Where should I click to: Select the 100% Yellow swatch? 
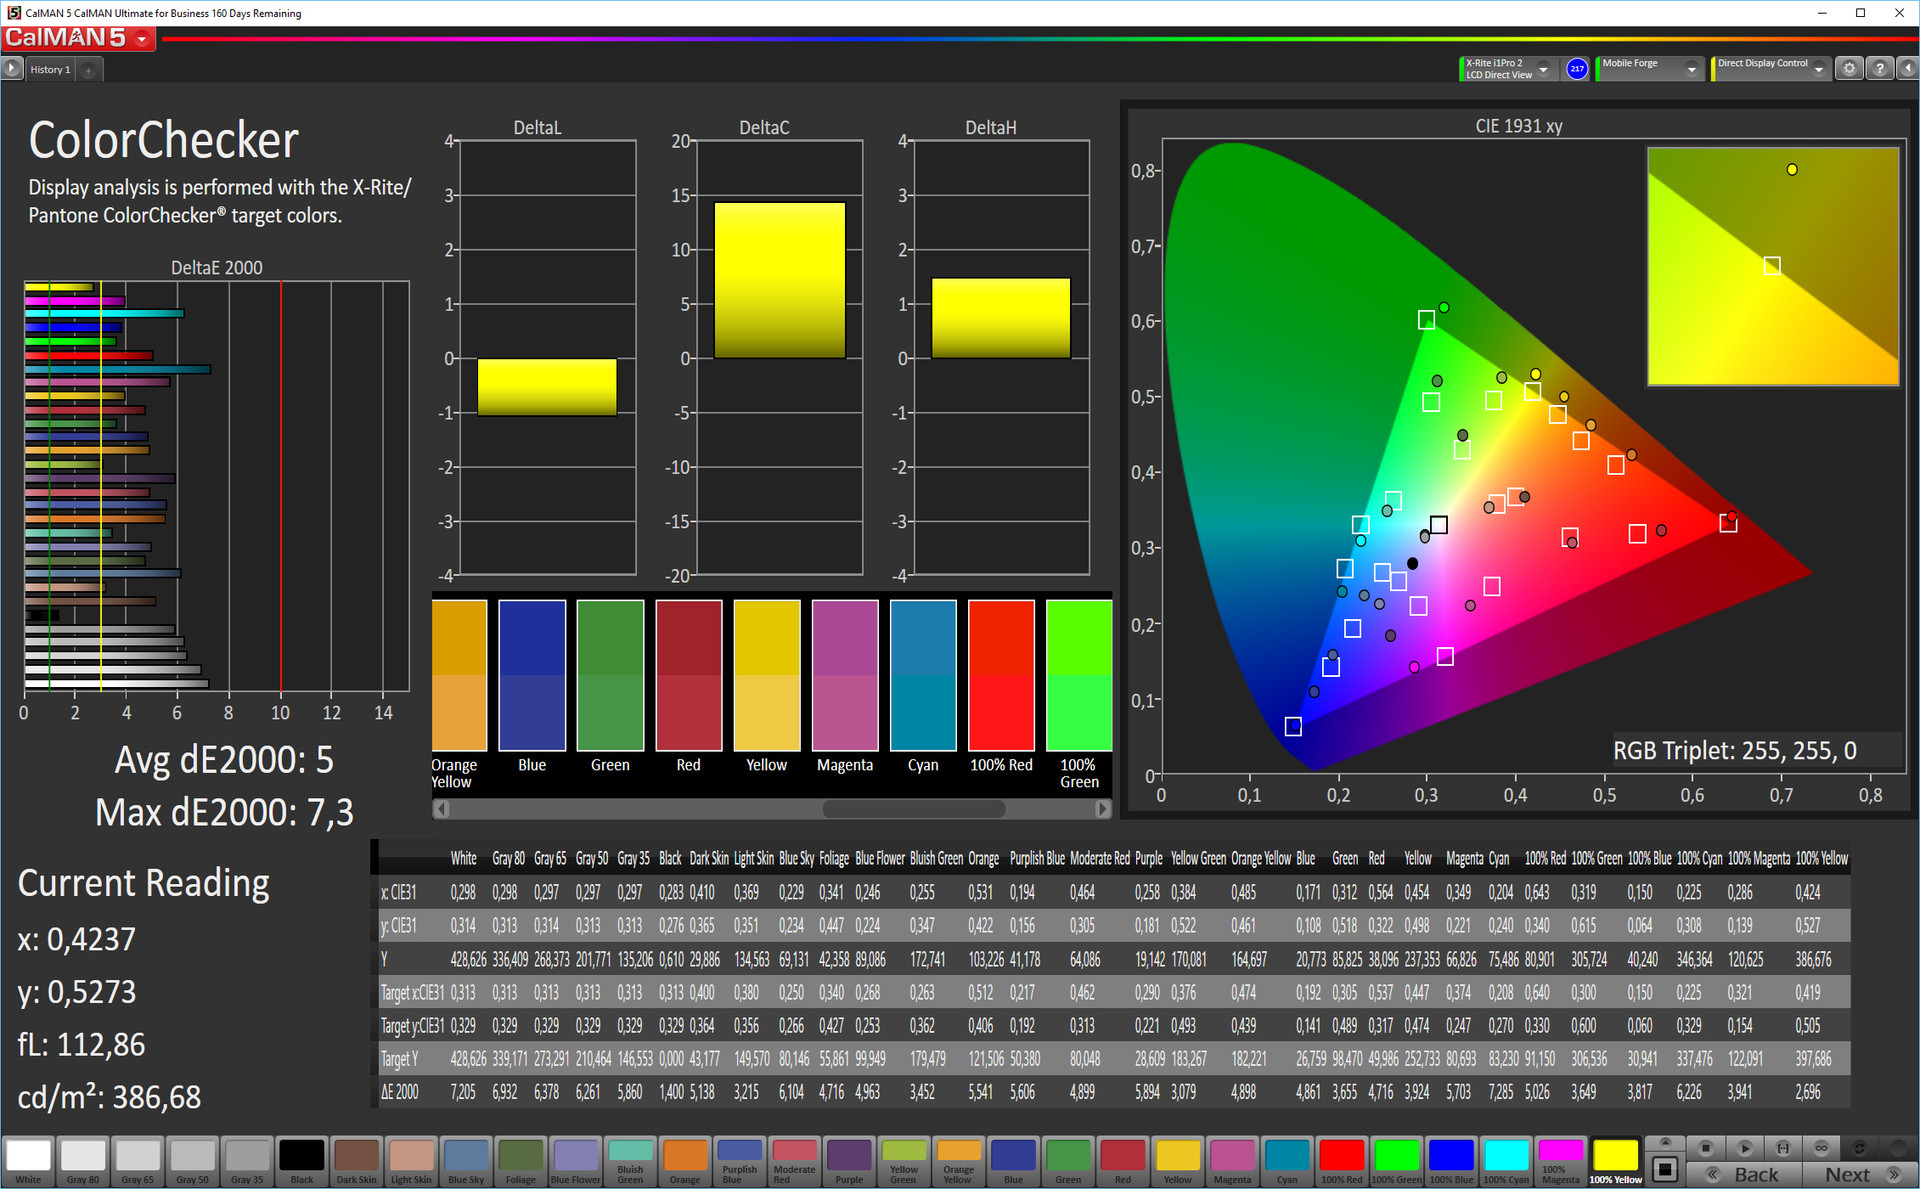point(1615,1161)
